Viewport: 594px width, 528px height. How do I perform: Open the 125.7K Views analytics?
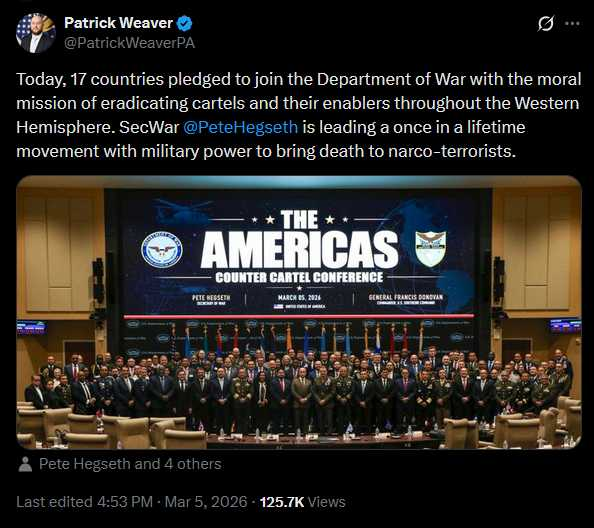pyautogui.click(x=302, y=502)
